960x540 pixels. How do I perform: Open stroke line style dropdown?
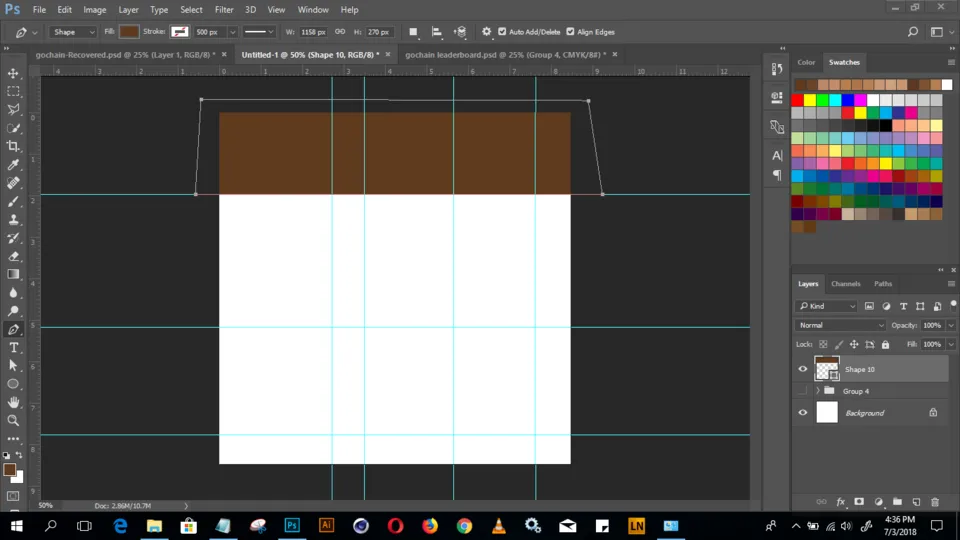coord(259,32)
